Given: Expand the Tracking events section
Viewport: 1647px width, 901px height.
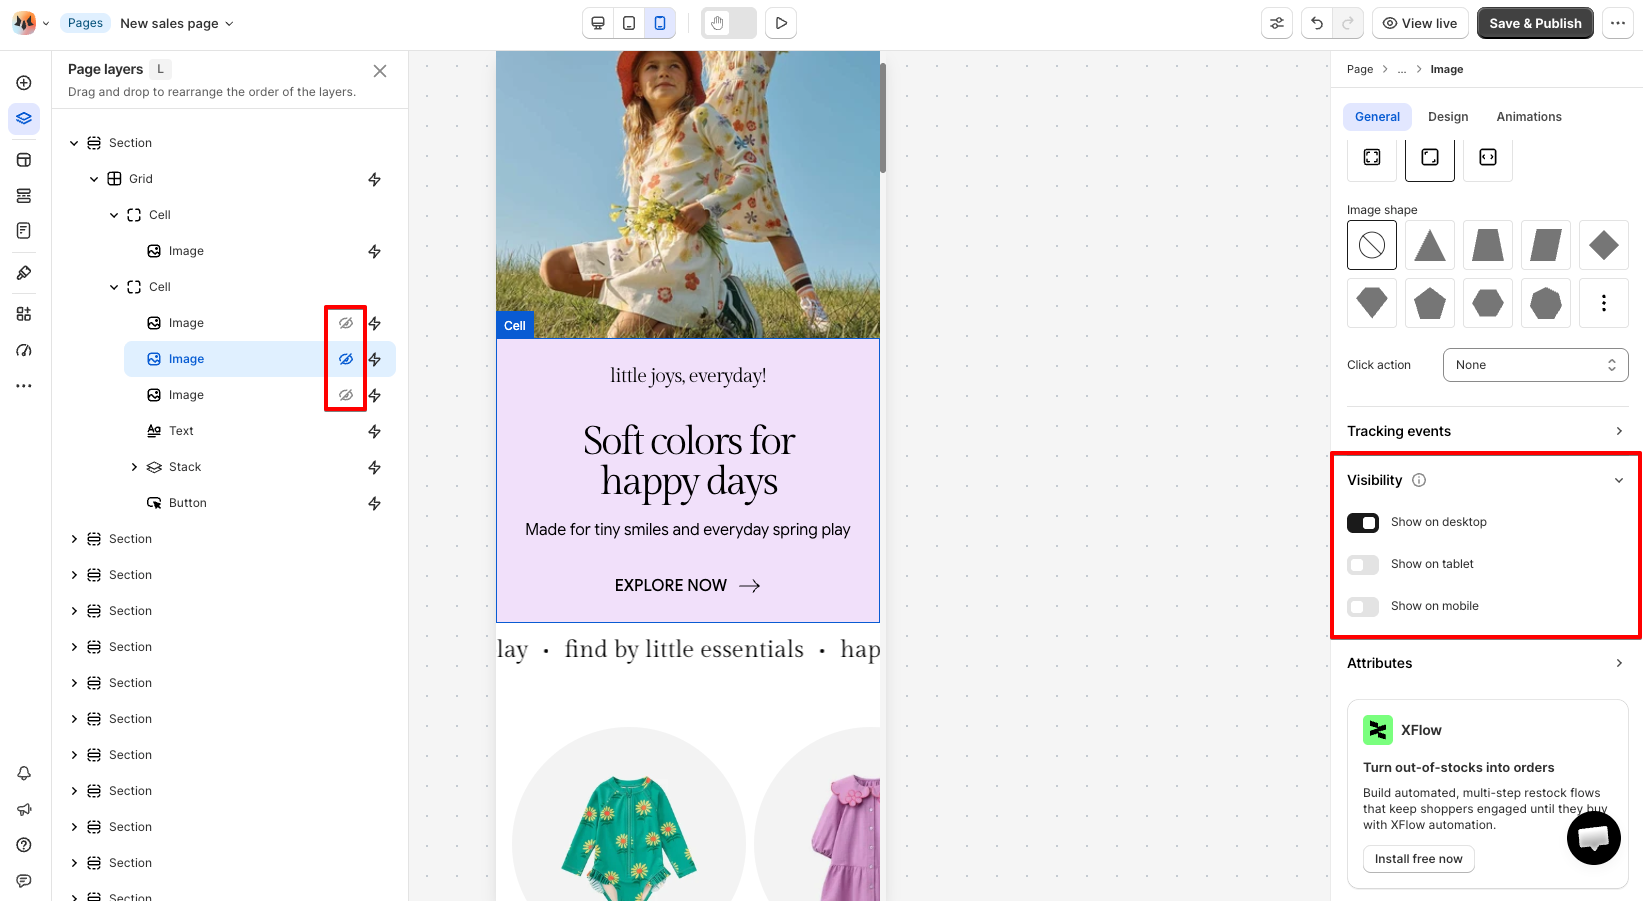Looking at the screenshot, I should pyautogui.click(x=1486, y=431).
